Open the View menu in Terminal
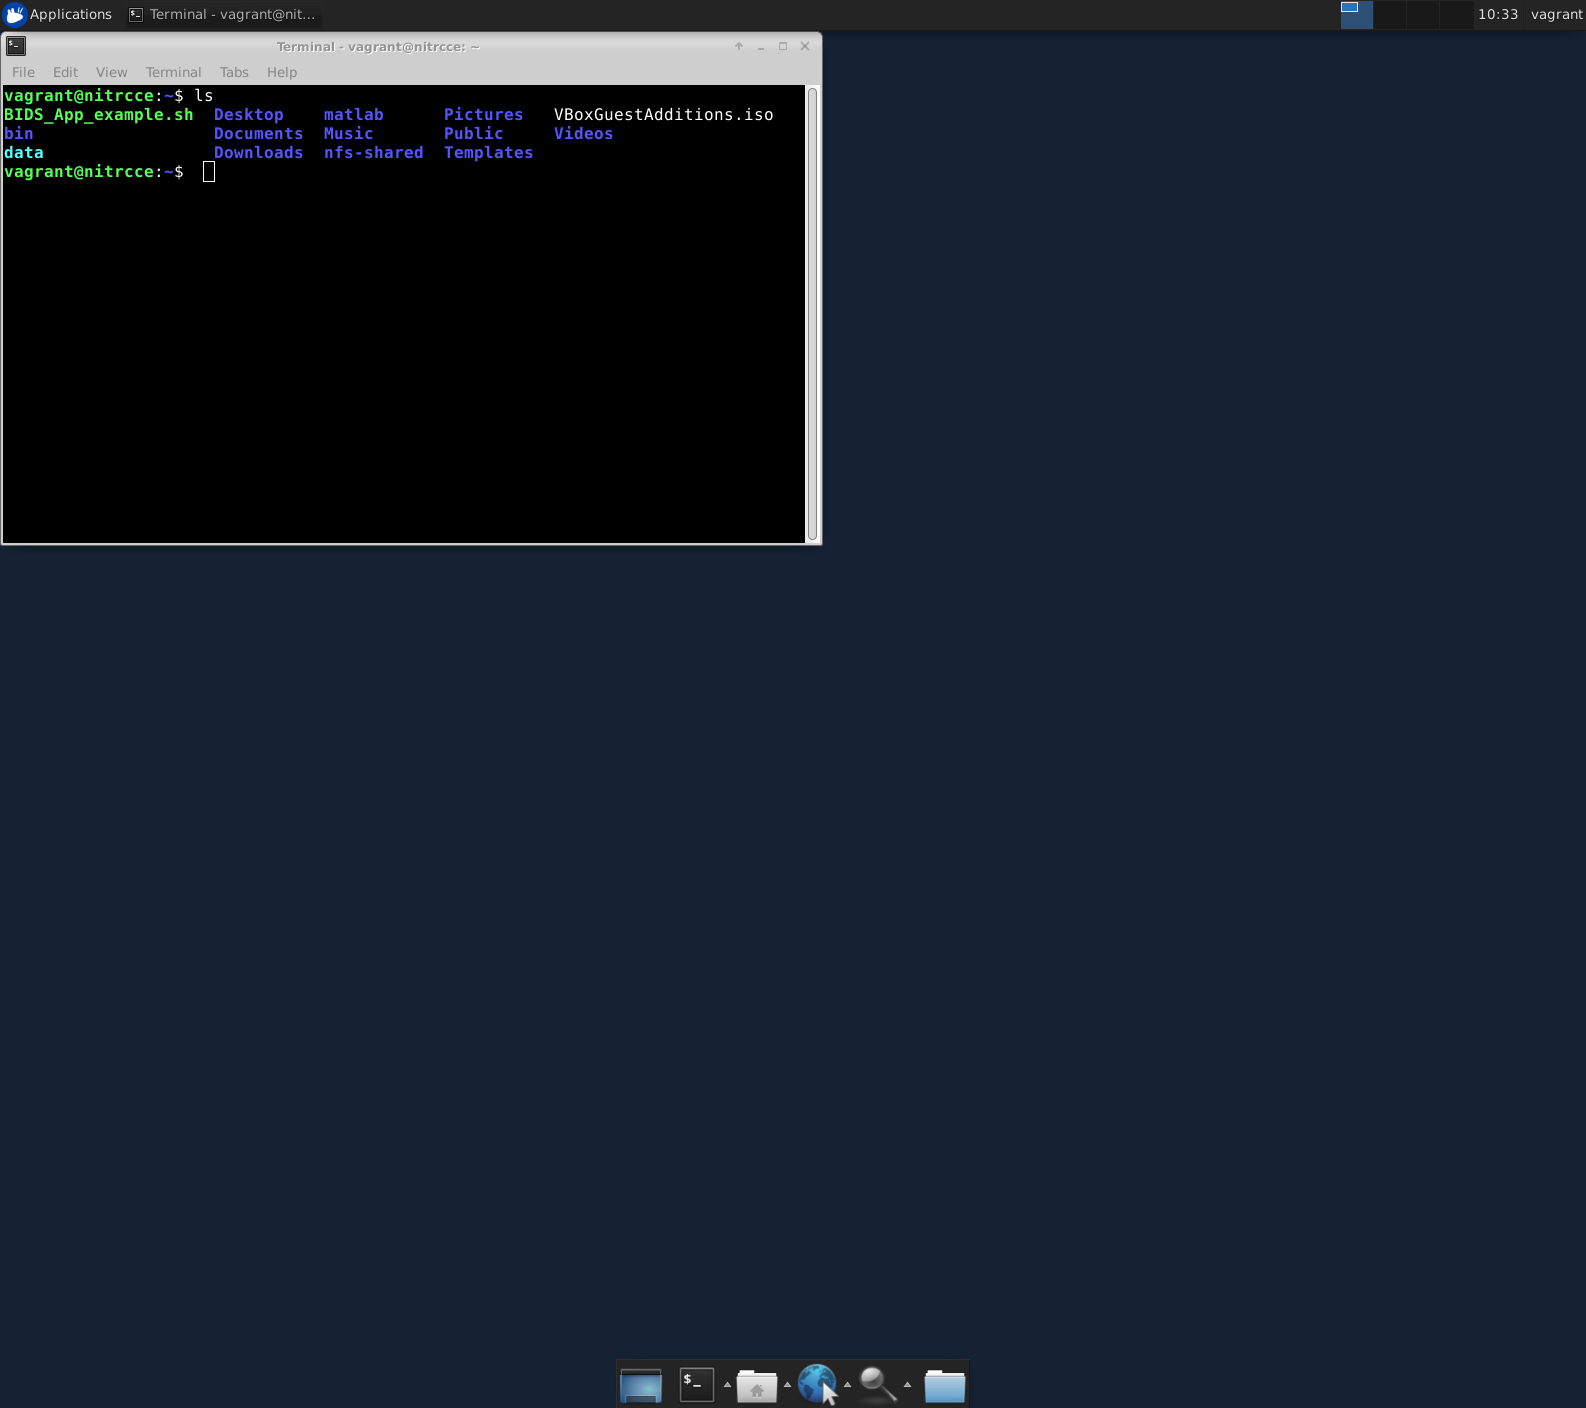The image size is (1586, 1408). point(111,72)
